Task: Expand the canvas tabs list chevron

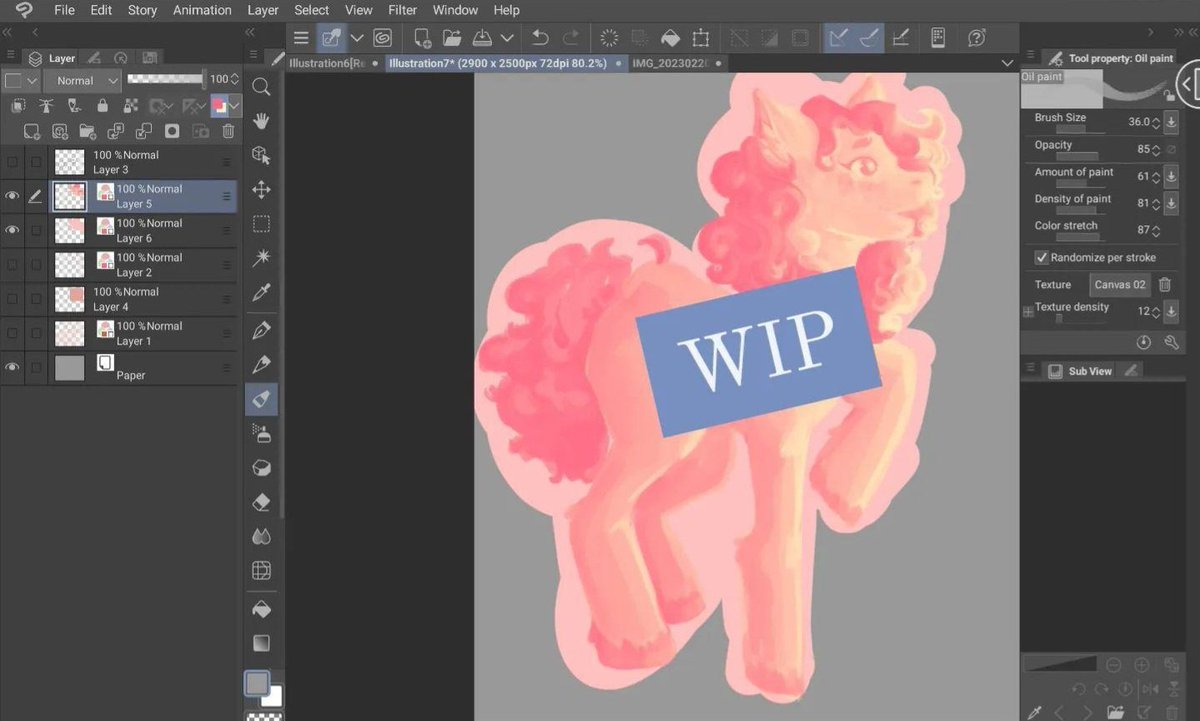Action: (x=1007, y=63)
